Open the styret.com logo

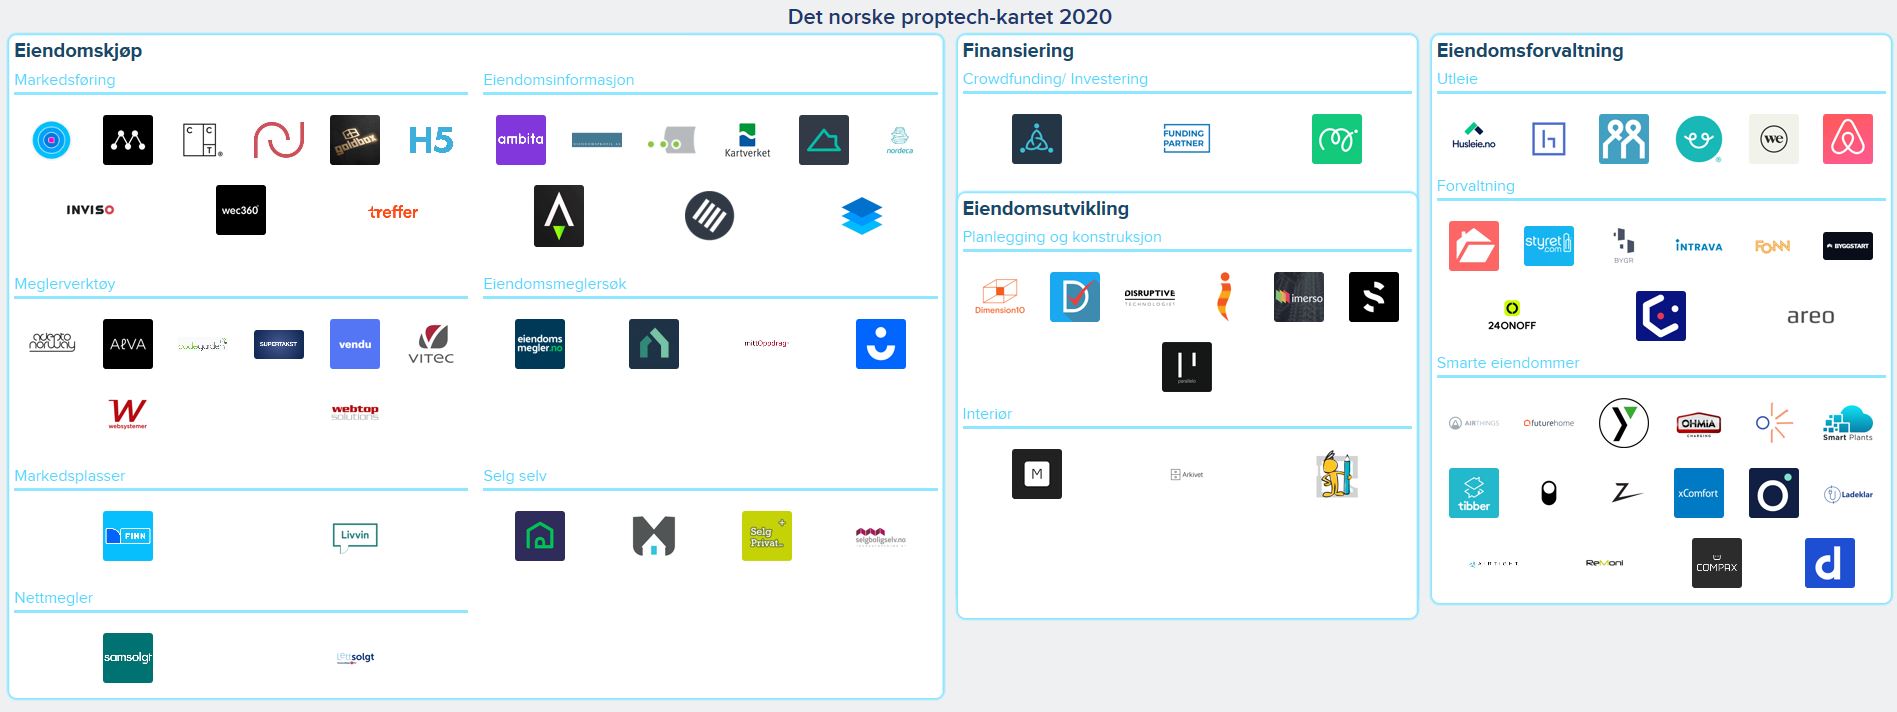pyautogui.click(x=1549, y=246)
